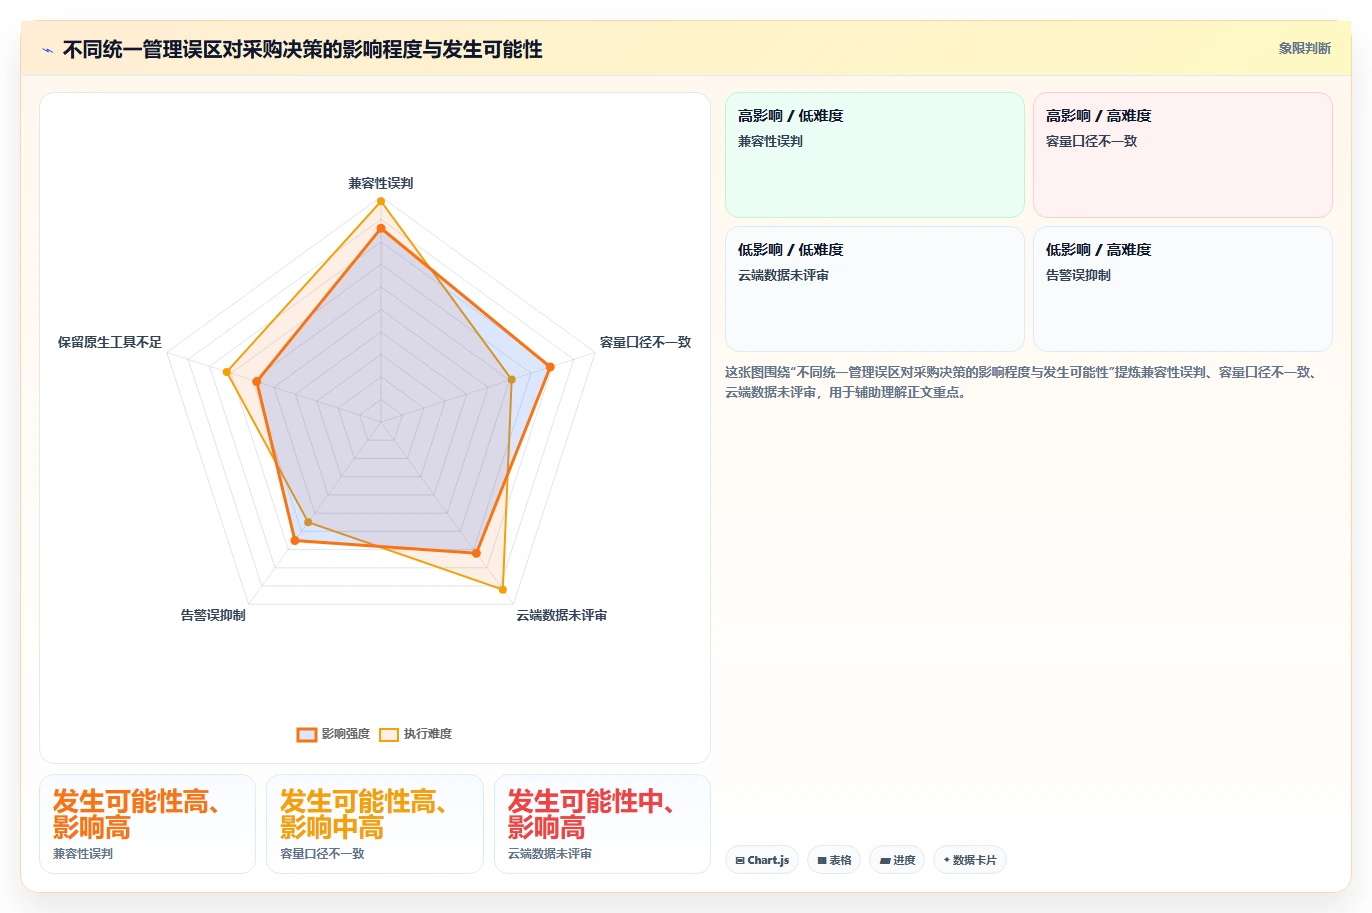Click the 容量口径不一致 radar axis label
1372x913 pixels.
pos(645,342)
